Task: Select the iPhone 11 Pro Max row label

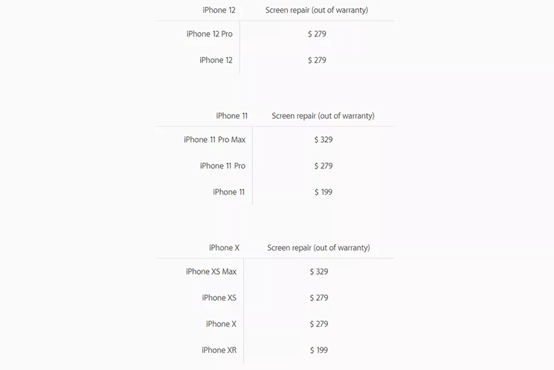Action: point(214,140)
